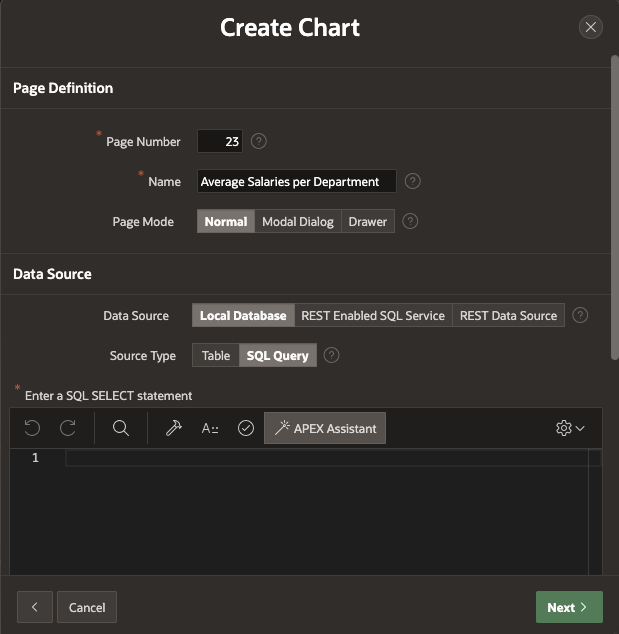This screenshot has height=634, width=619.
Task: Click the autocomplete A icon
Action: pyautogui.click(x=210, y=428)
